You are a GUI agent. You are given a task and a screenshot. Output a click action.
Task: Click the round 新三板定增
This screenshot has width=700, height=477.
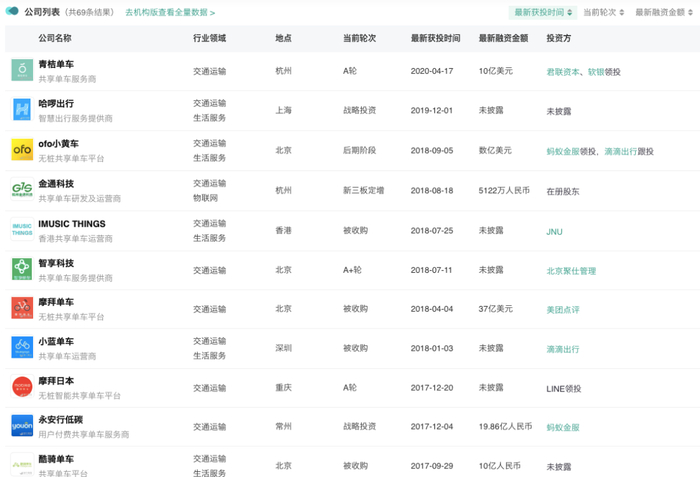point(363,190)
